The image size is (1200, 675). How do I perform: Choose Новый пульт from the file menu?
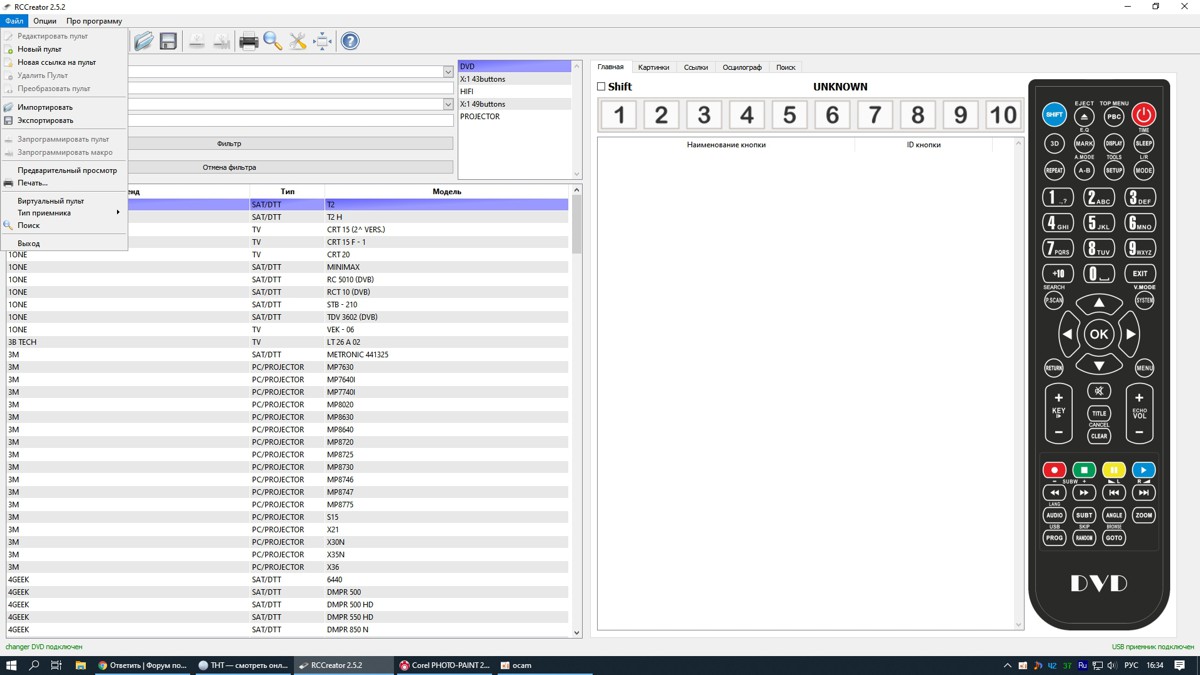coord(39,49)
